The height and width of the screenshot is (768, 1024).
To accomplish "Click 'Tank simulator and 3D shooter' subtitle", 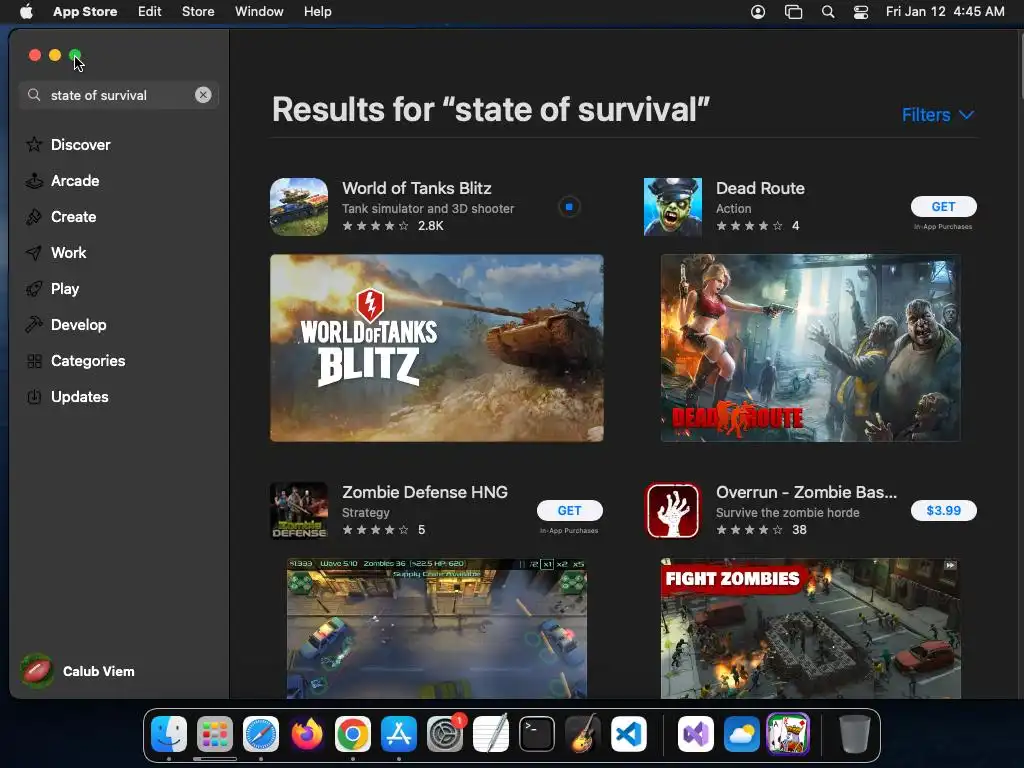I will [x=428, y=209].
